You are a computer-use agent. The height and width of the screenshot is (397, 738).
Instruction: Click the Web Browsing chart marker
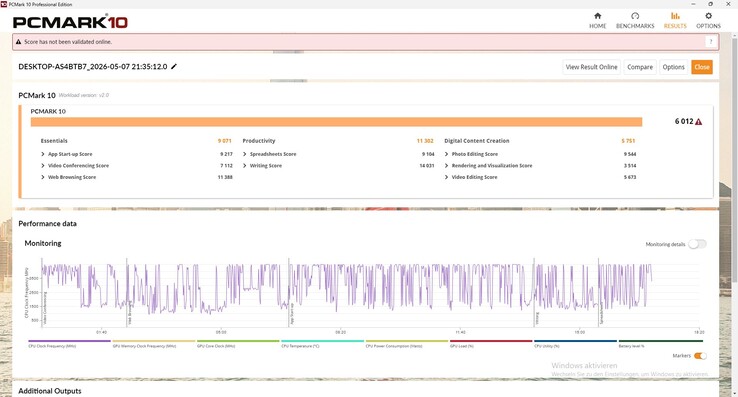pos(129,313)
